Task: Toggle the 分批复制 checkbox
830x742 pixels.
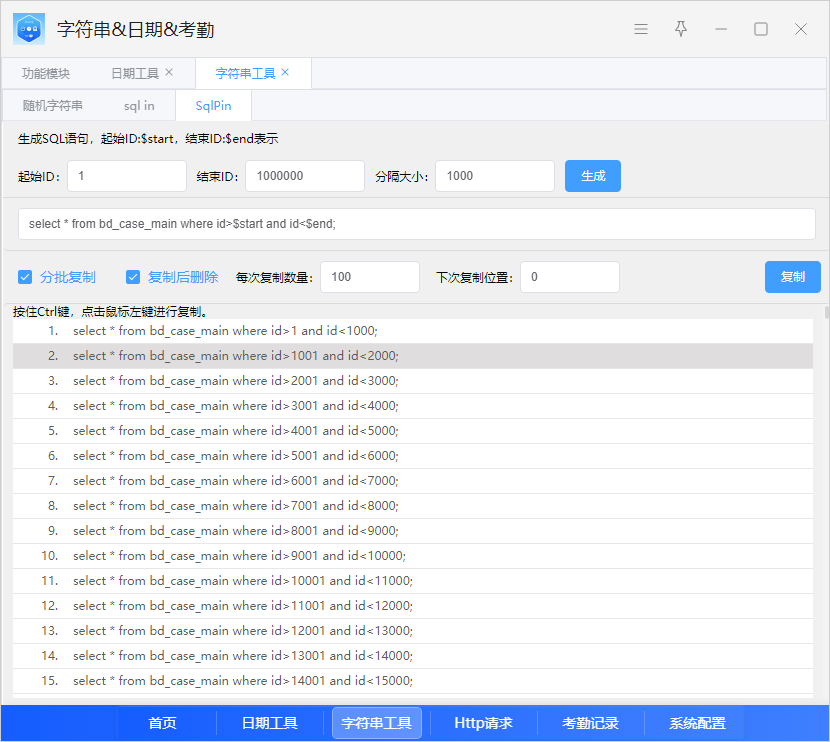Action: click(x=25, y=277)
